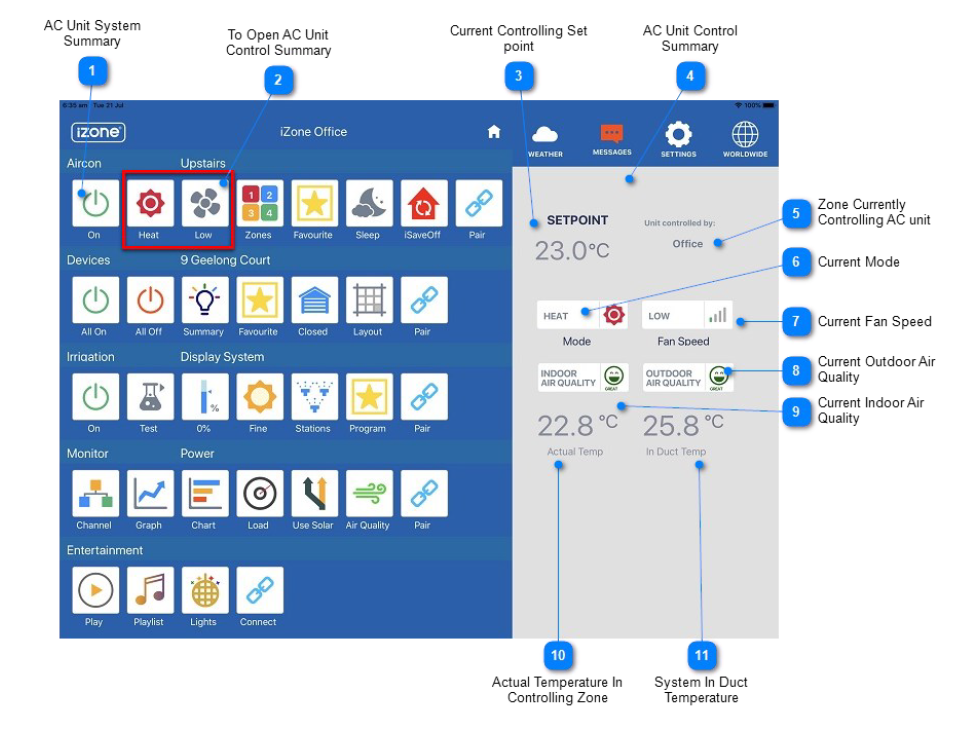Image resolution: width=969 pixels, height=743 pixels.
Task: Click the garage door Closed icon
Action: tap(315, 300)
